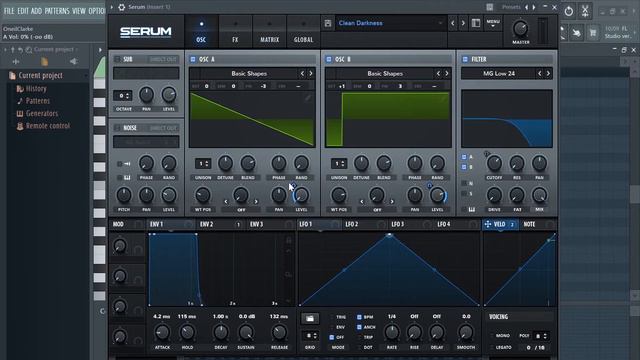The height and width of the screenshot is (360, 640).
Task: Select next OSC A wavetable arrow
Action: [x=311, y=73]
